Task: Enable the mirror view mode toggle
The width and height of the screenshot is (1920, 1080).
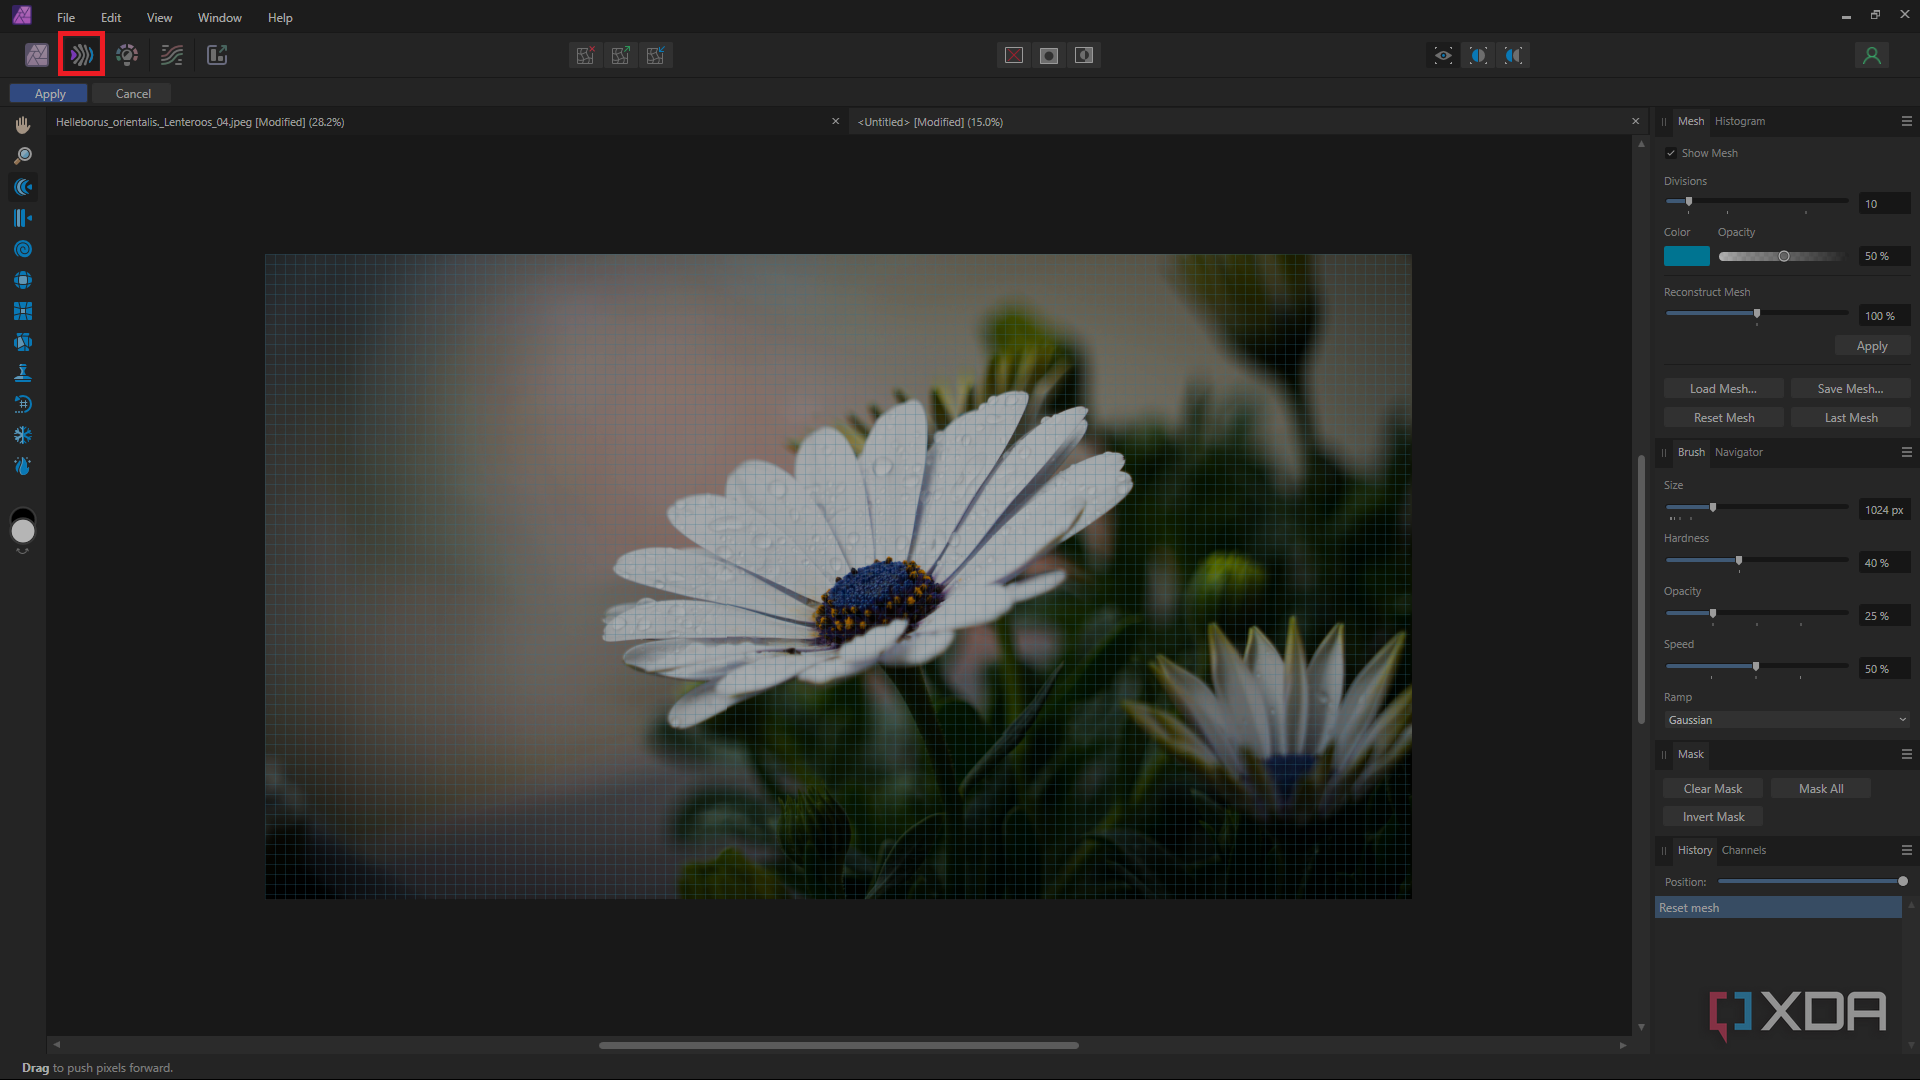Action: (x=1514, y=55)
